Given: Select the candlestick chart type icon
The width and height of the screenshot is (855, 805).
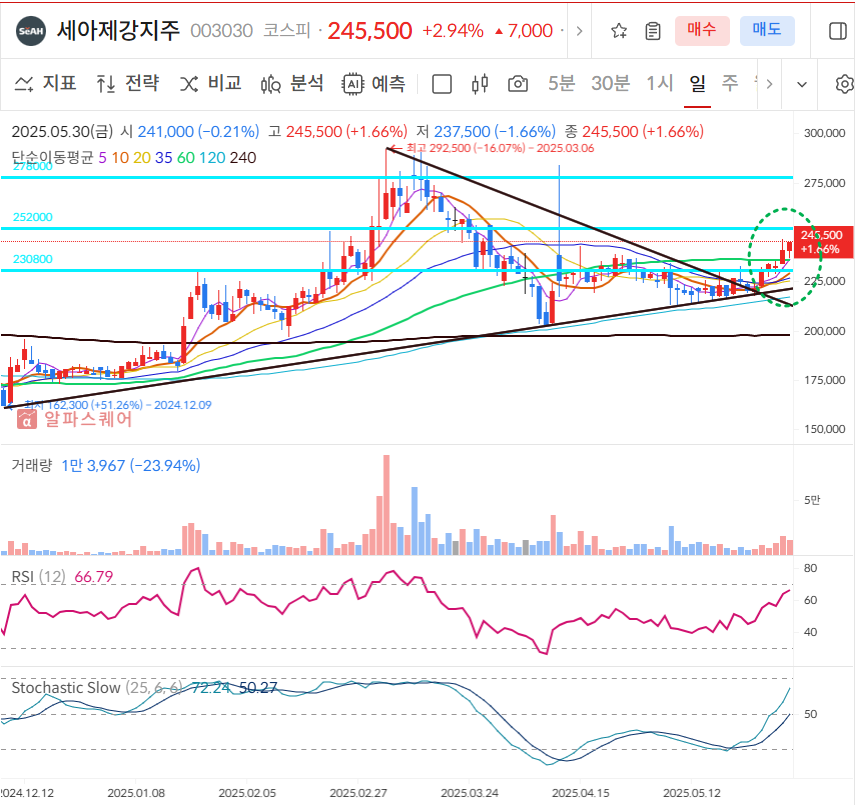Looking at the screenshot, I should (477, 84).
